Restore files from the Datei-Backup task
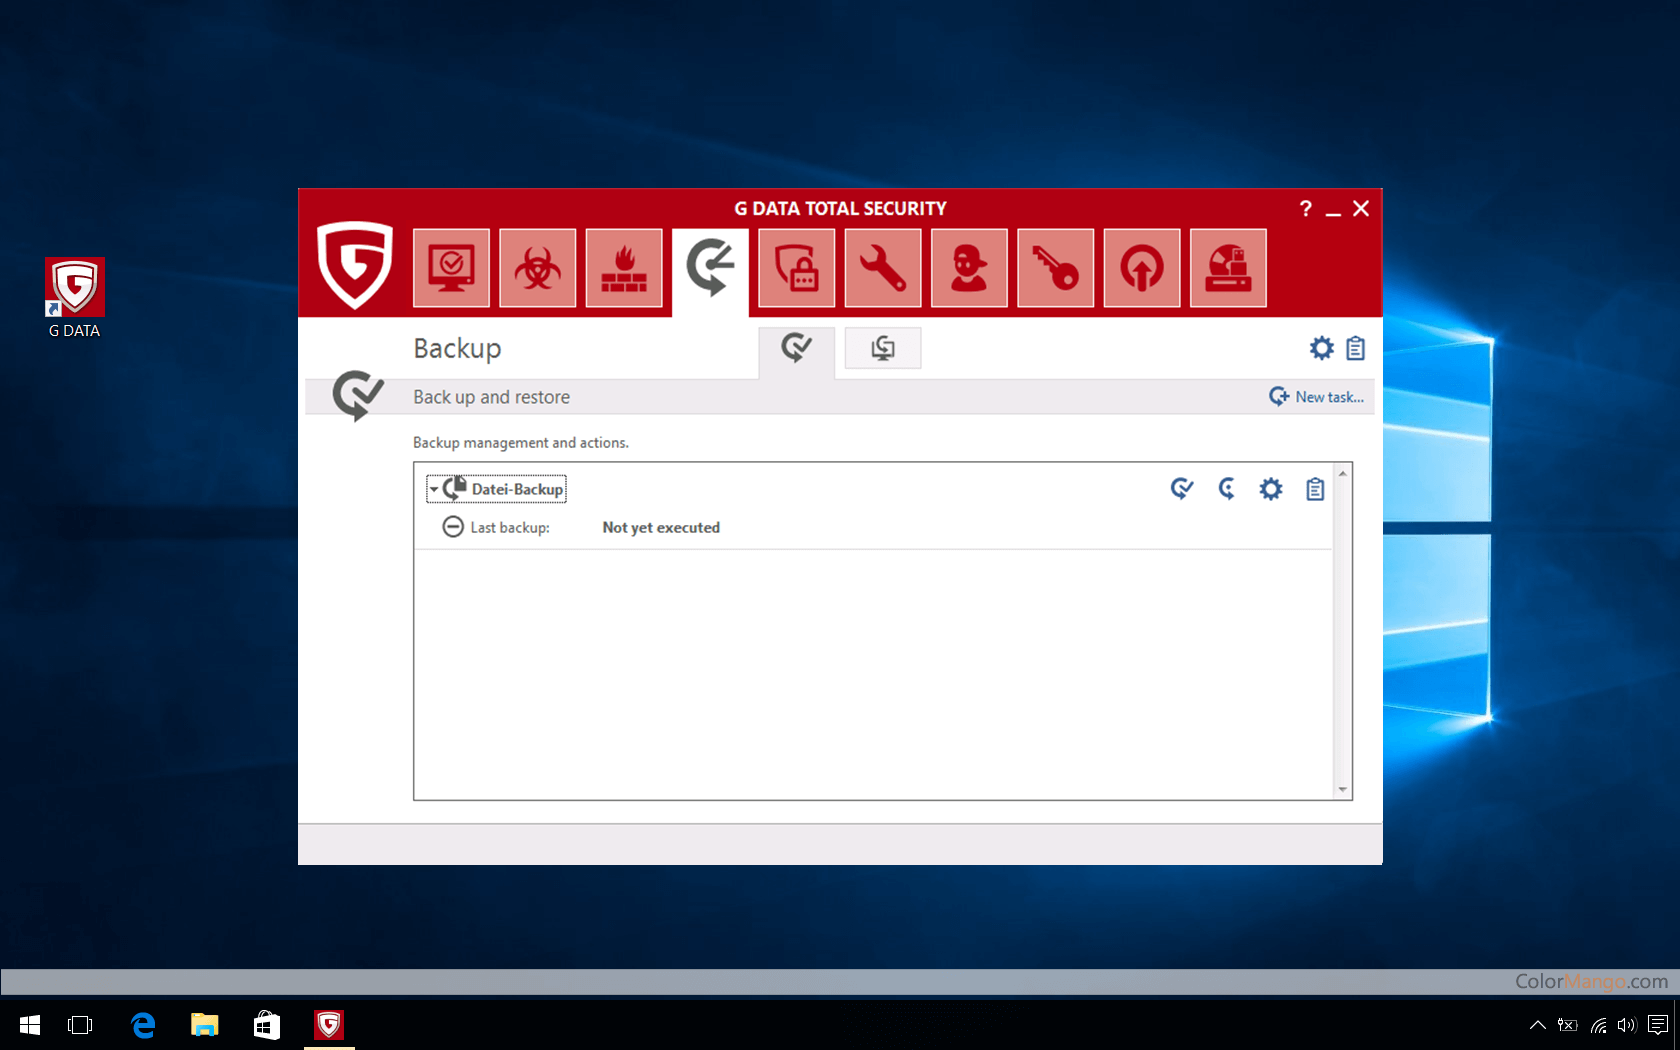 pos(1227,489)
